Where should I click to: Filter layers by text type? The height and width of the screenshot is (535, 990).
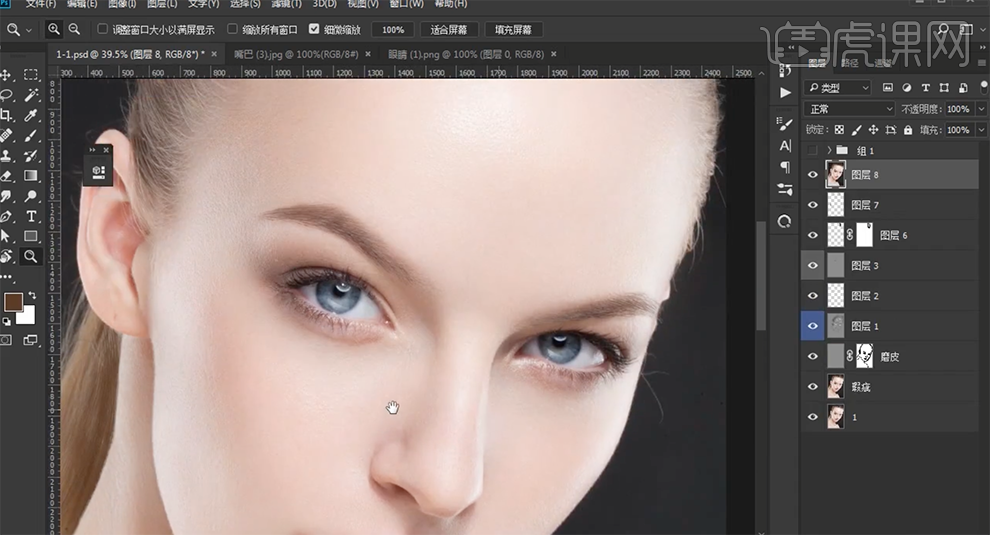pyautogui.click(x=926, y=88)
